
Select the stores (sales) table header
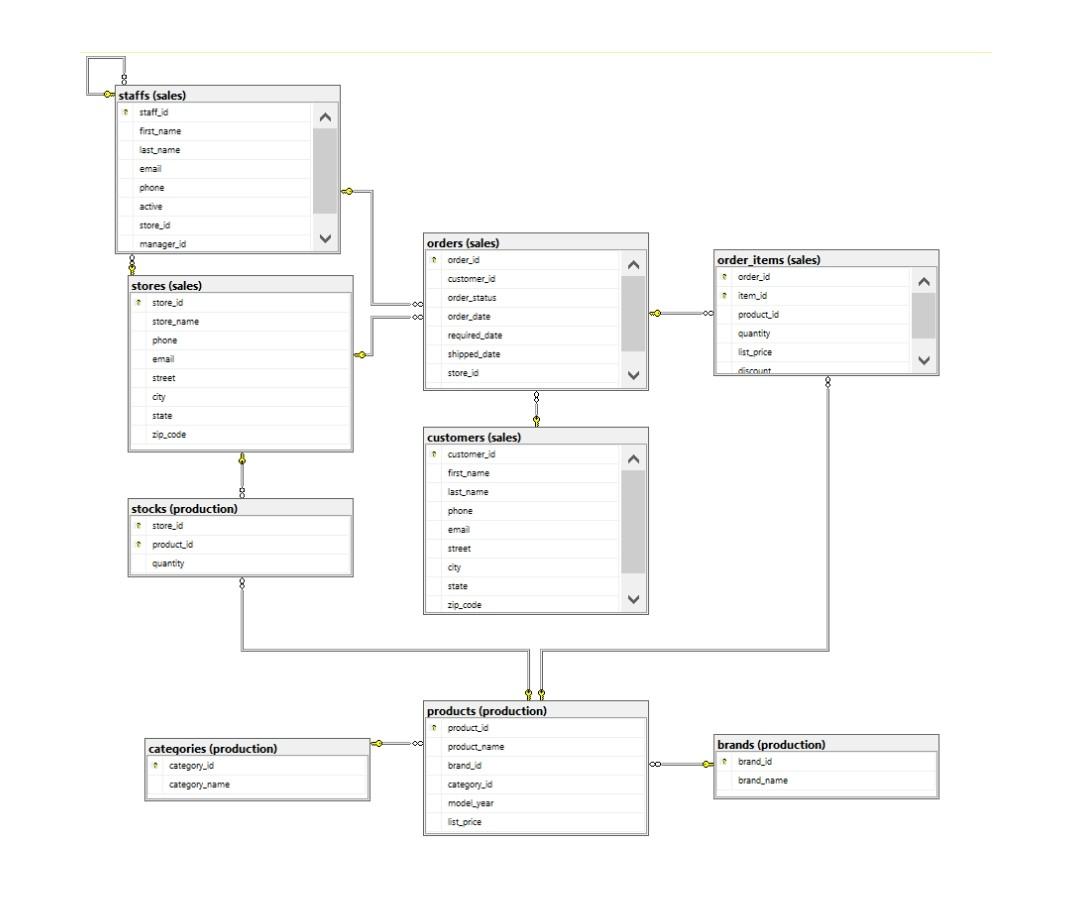click(240, 285)
